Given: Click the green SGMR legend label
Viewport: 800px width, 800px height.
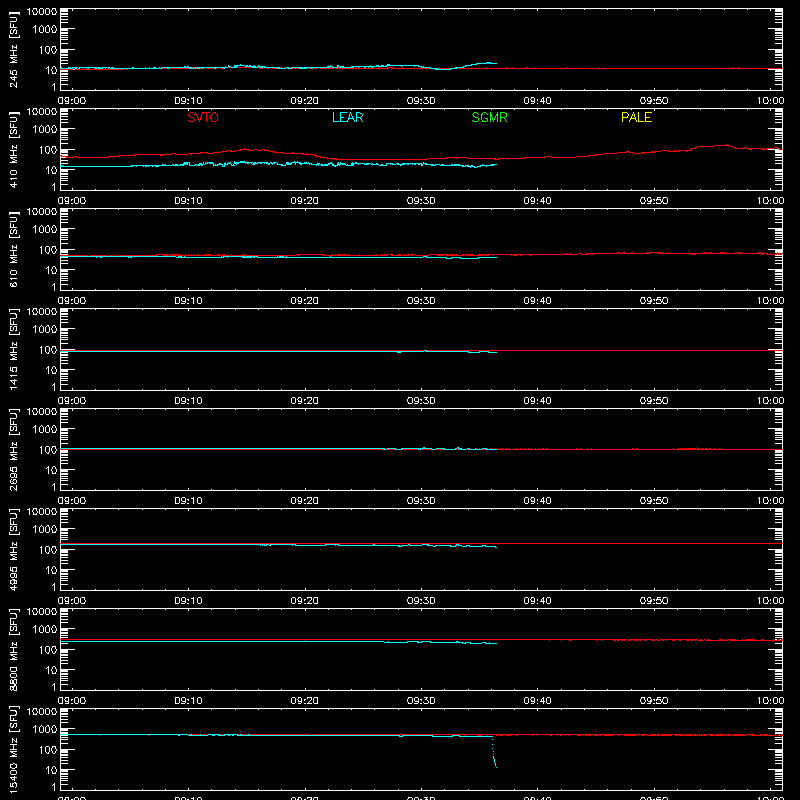Looking at the screenshot, I should tap(489, 117).
